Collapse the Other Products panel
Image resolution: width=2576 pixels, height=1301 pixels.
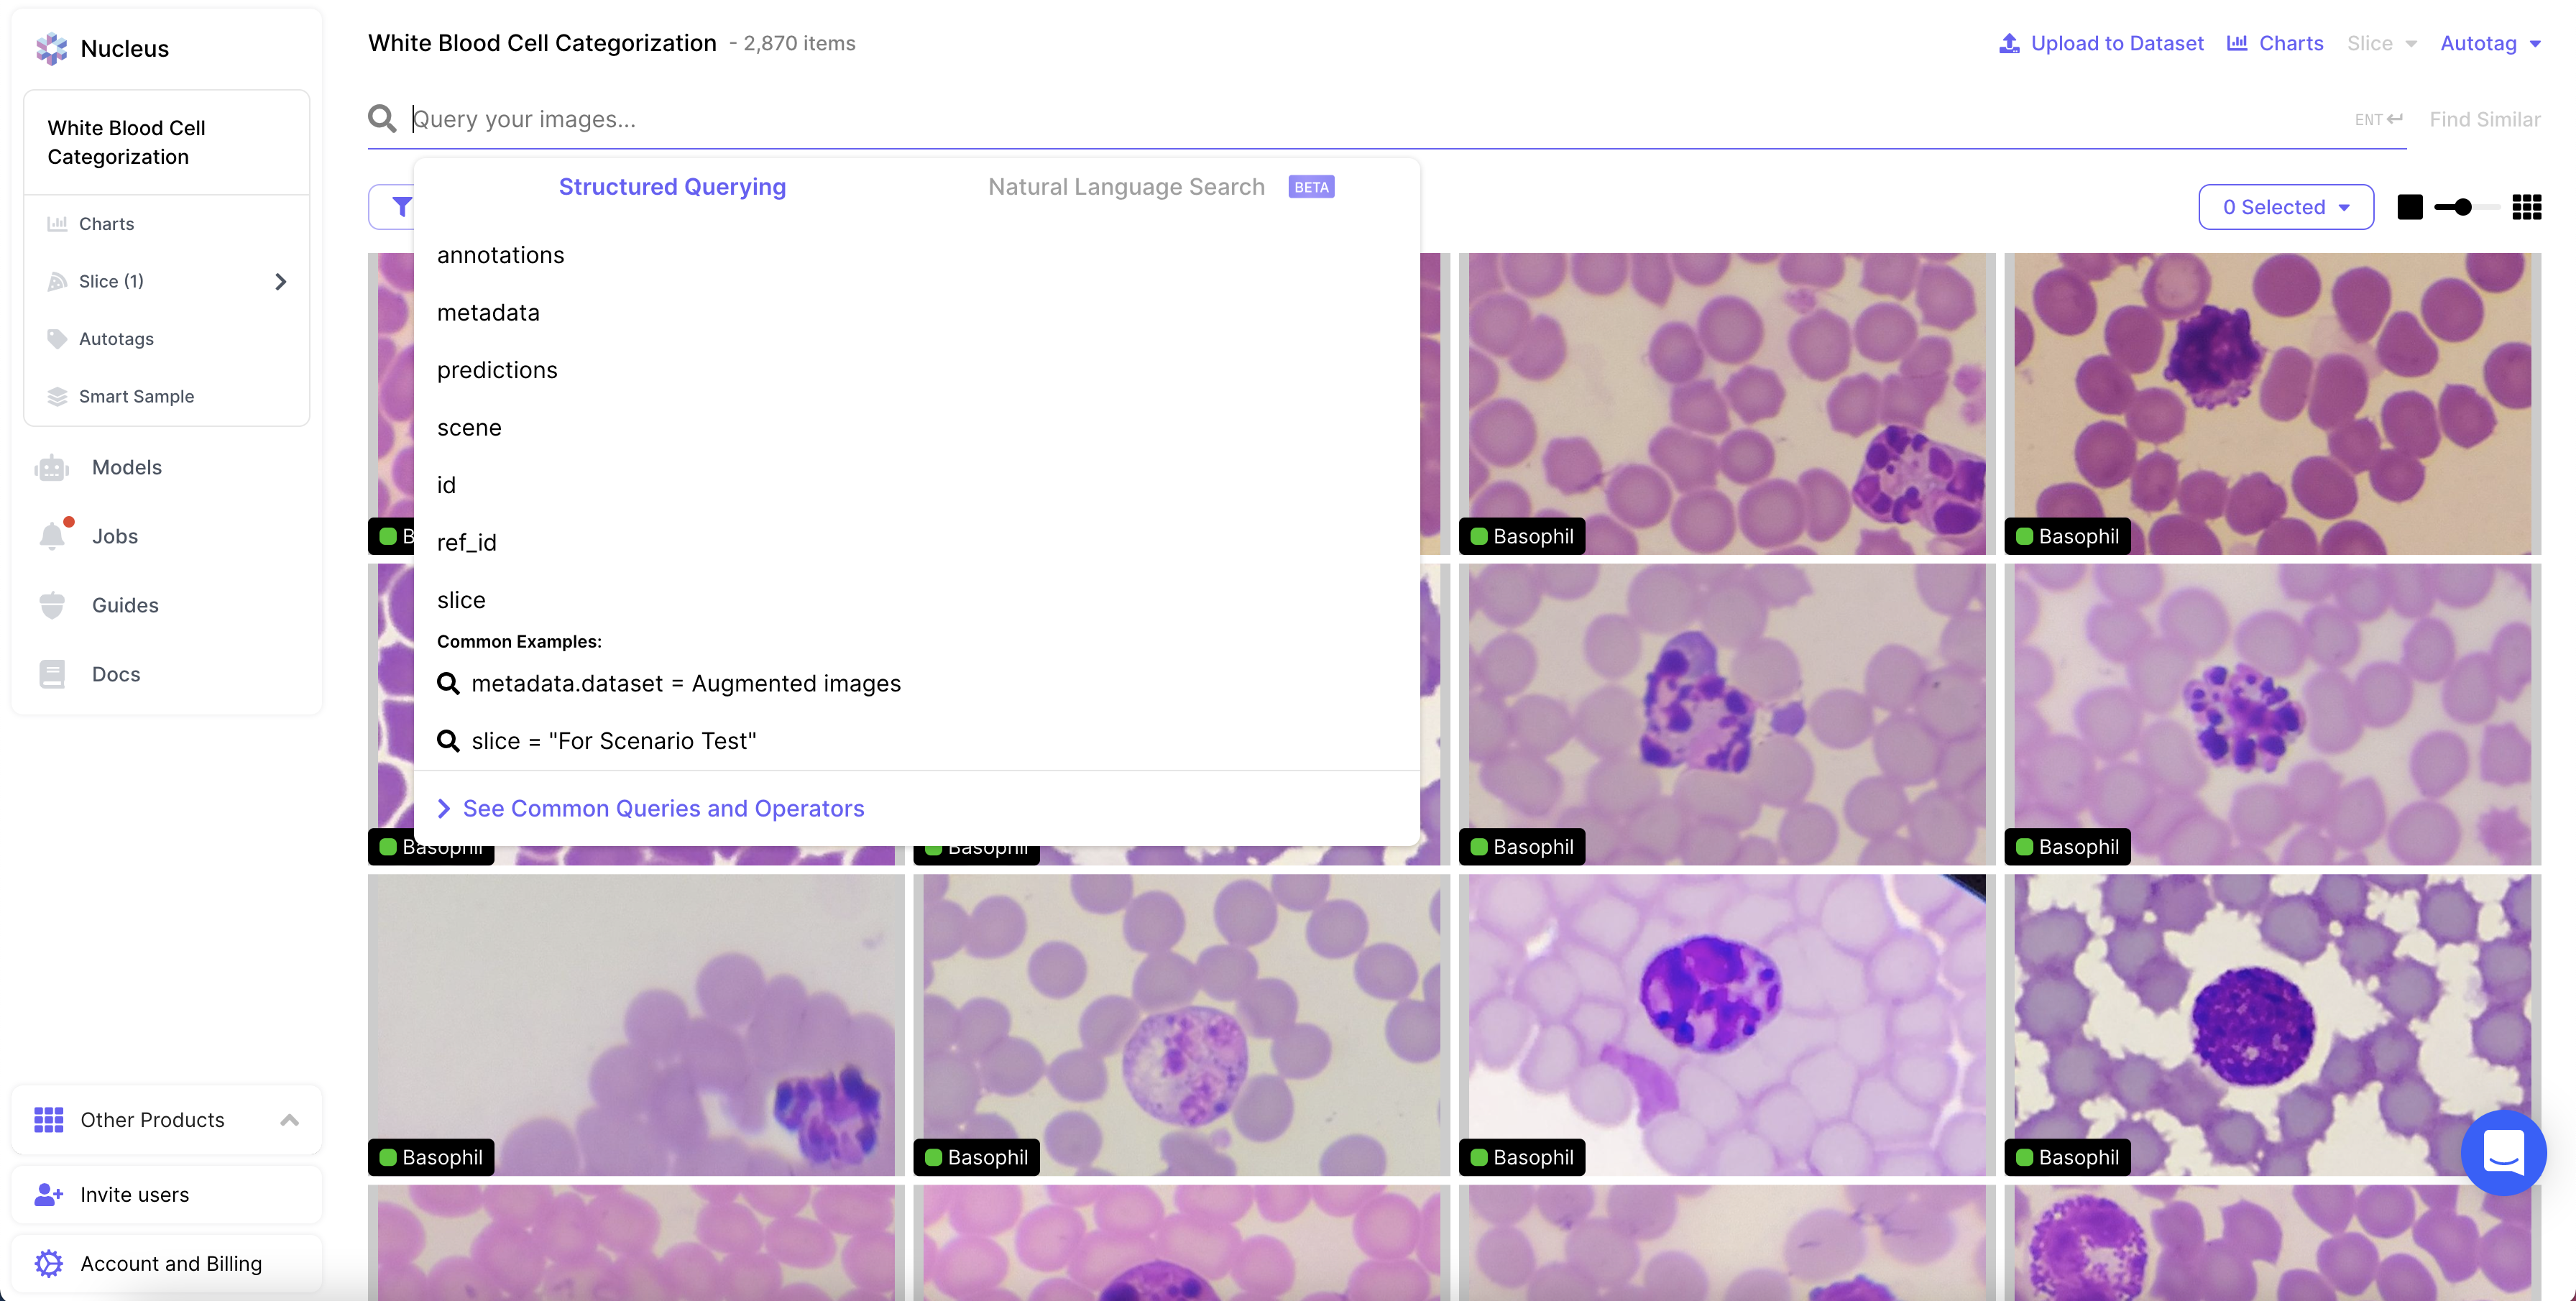coord(289,1120)
